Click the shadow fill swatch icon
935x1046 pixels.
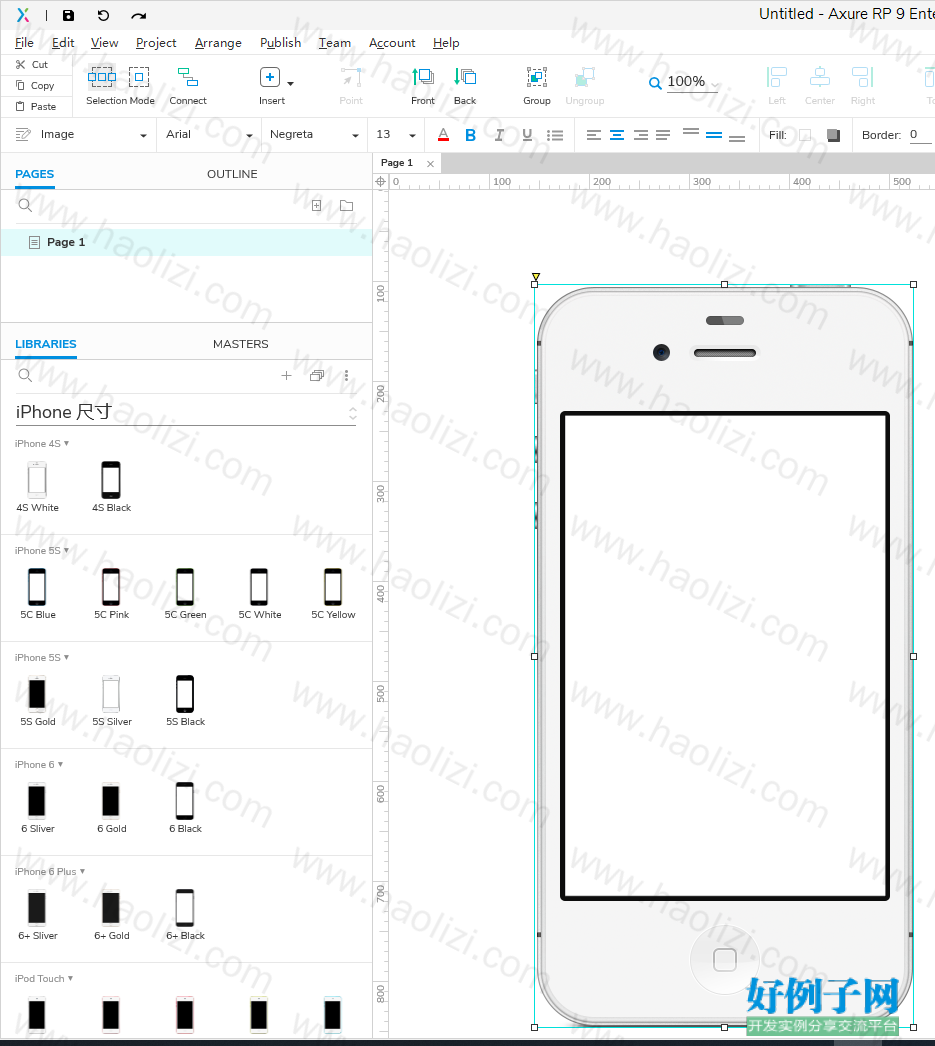833,135
